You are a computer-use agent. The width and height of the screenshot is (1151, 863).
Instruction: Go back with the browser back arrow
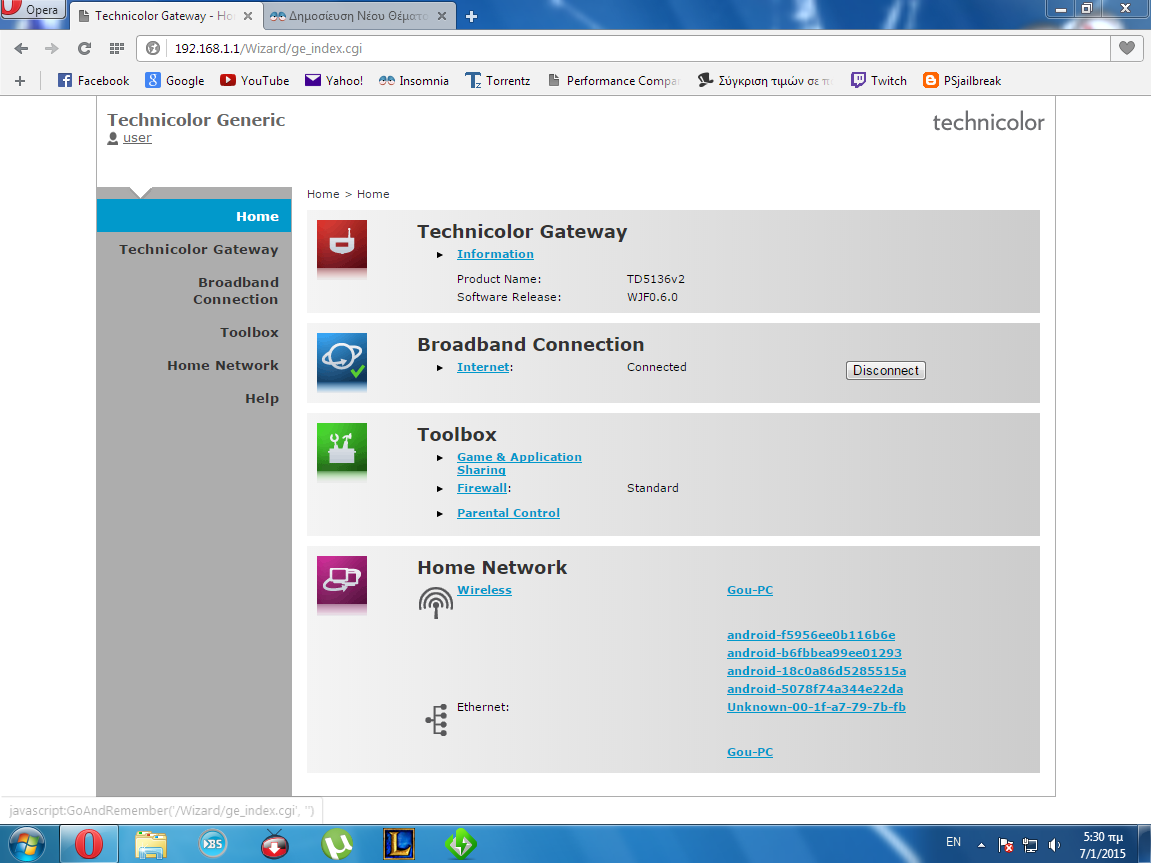point(21,48)
